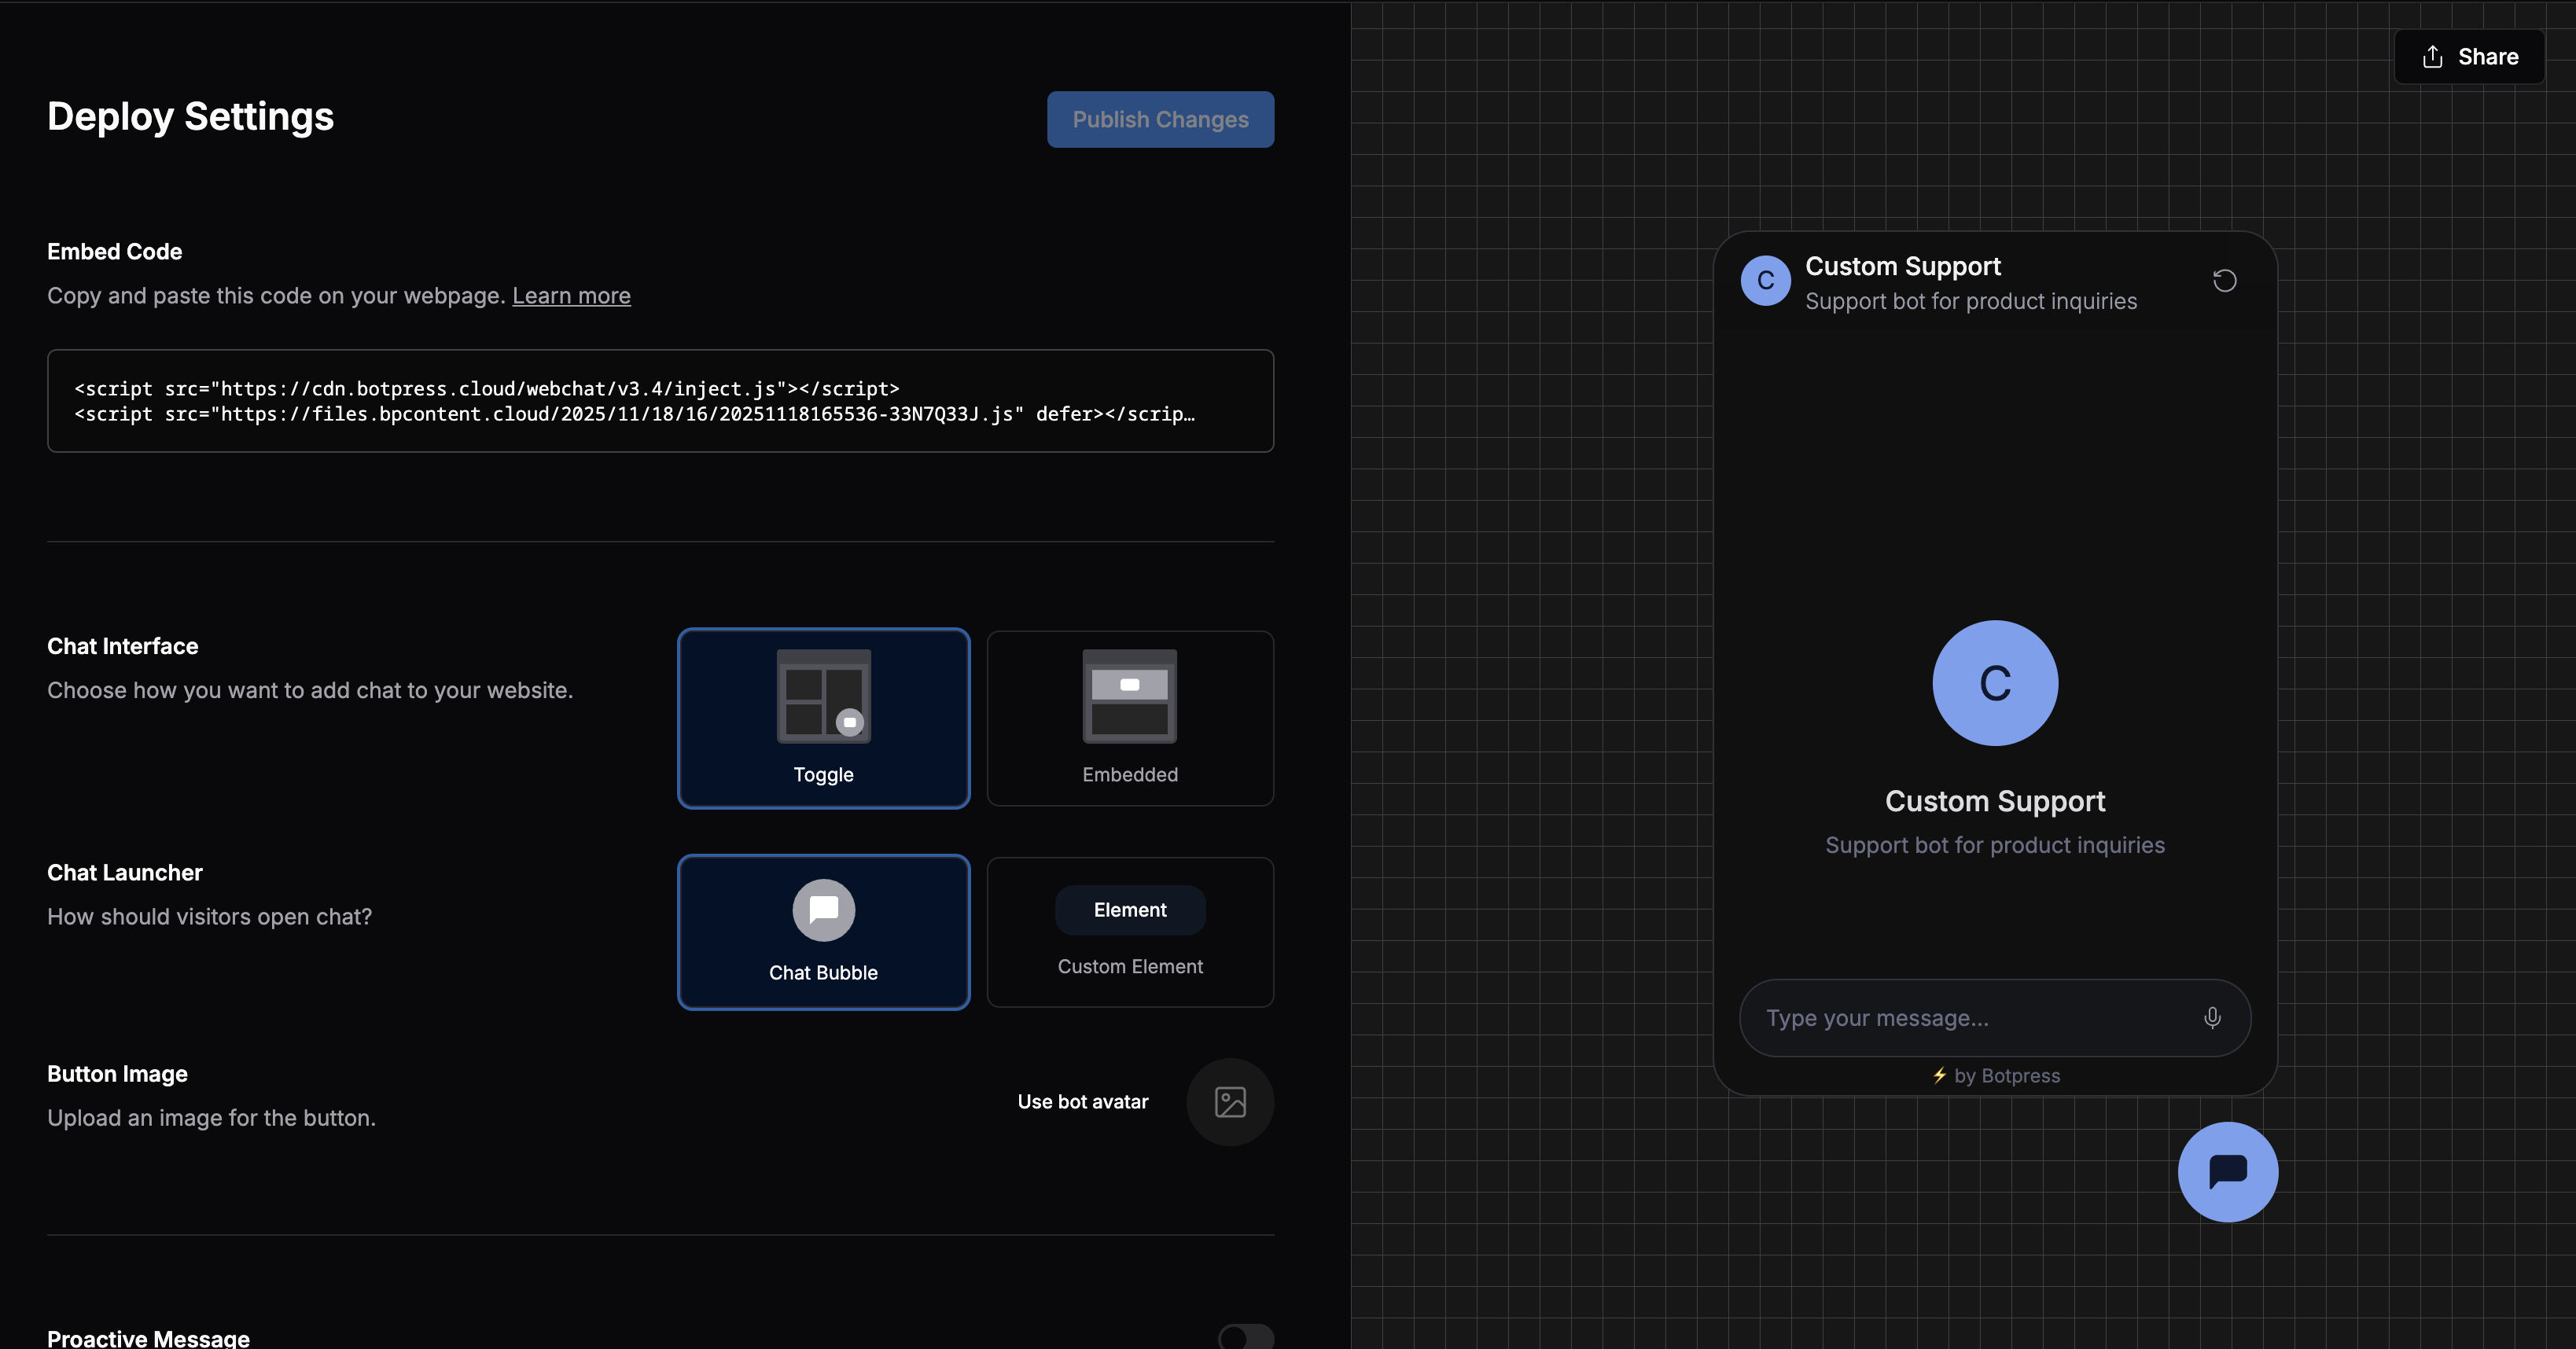Focus the Type your message input
The width and height of the screenshot is (2576, 1349).
1960,1018
